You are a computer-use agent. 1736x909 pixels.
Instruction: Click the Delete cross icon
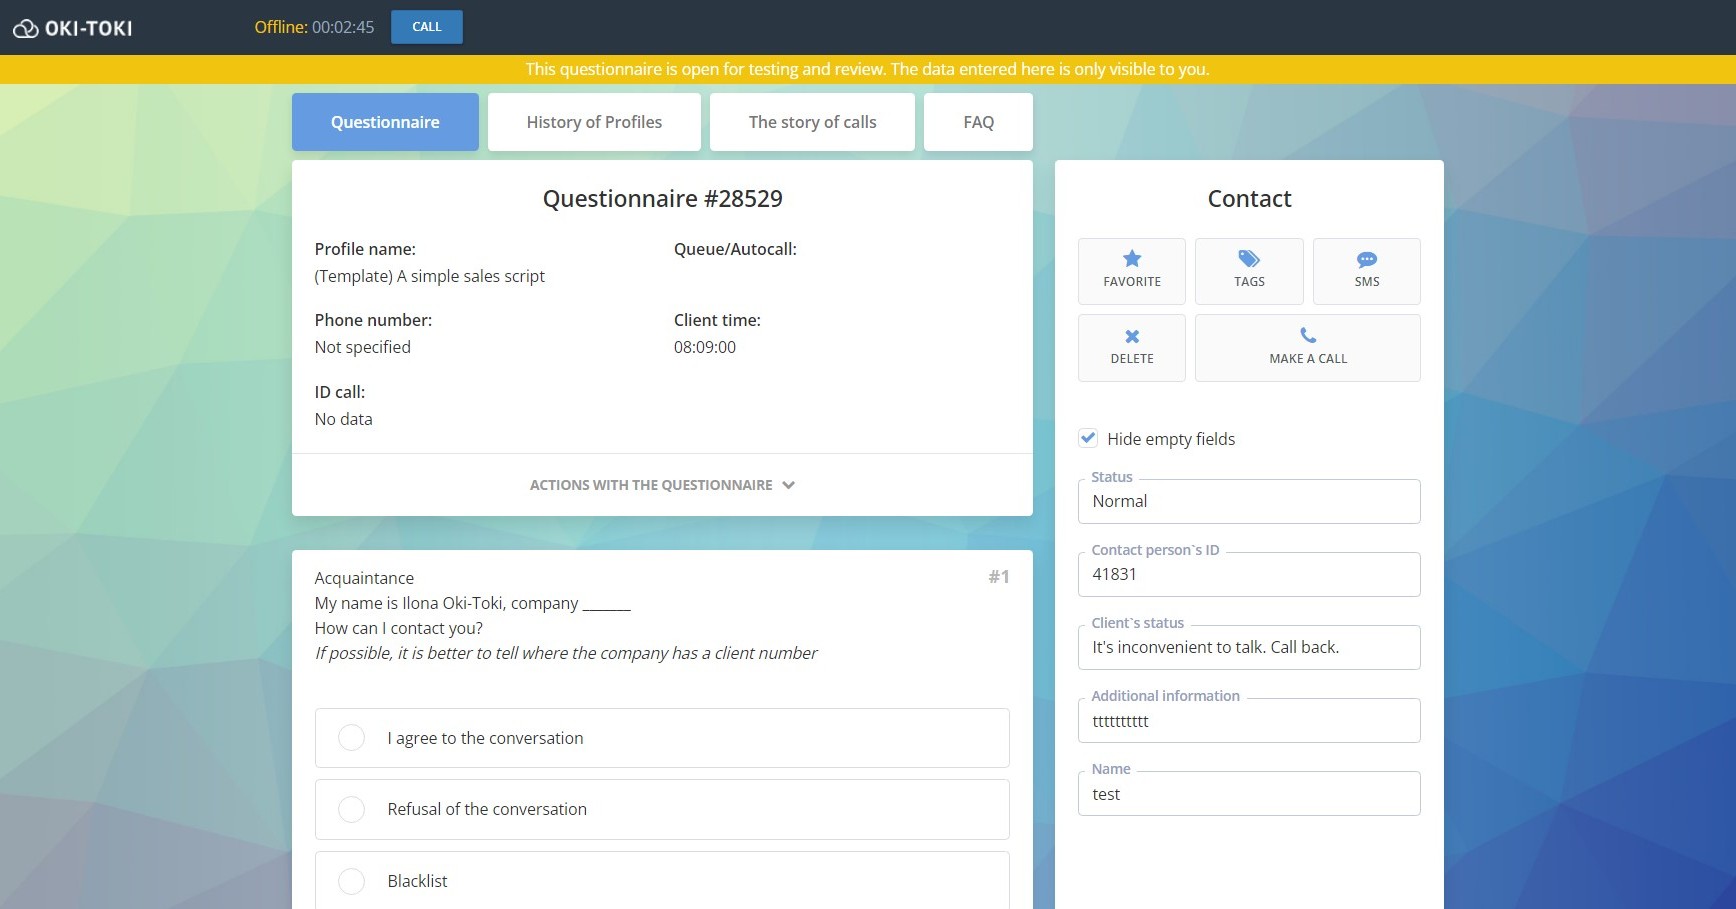[1131, 337]
